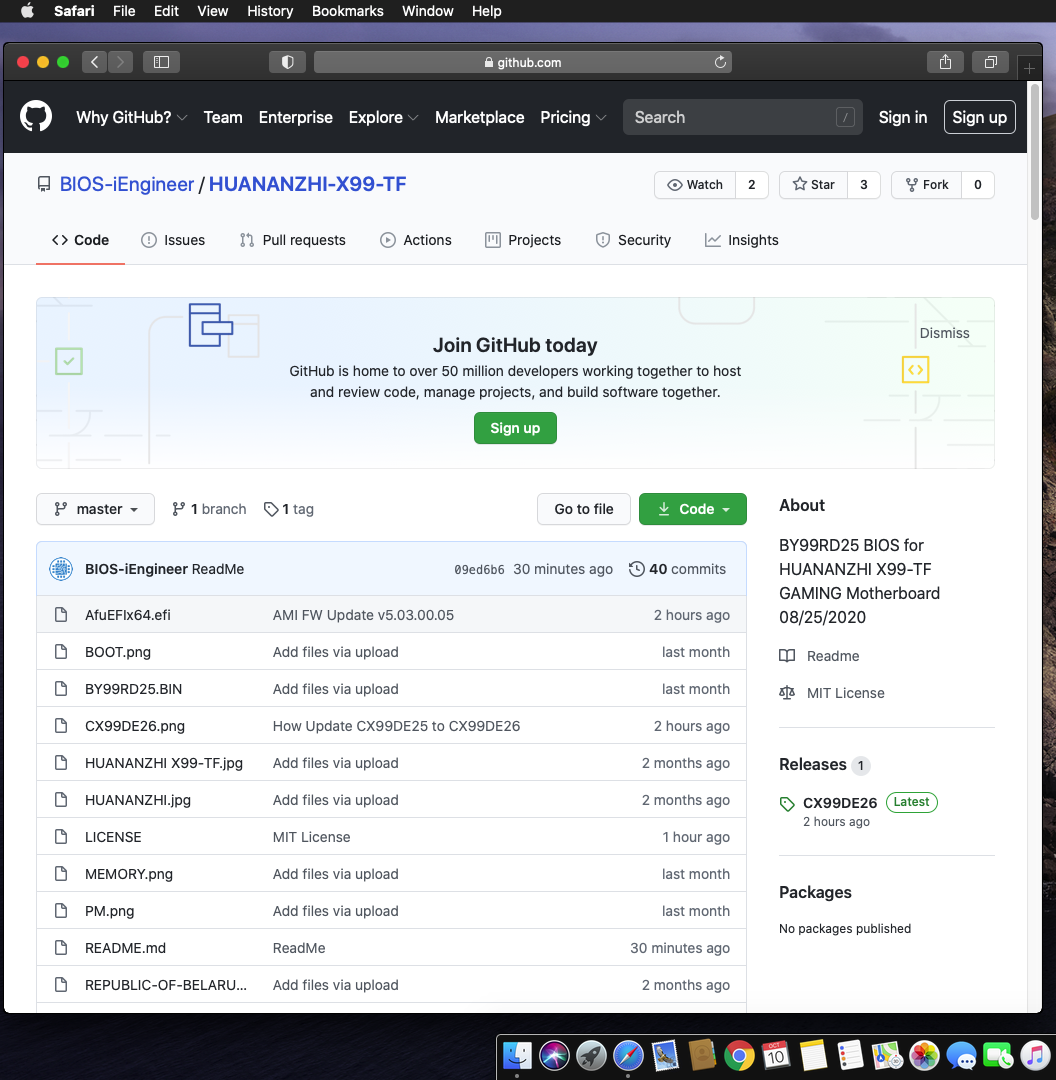Open HUANANZHI X99-TF.jpg file
1056x1080 pixels.
[x=164, y=762]
